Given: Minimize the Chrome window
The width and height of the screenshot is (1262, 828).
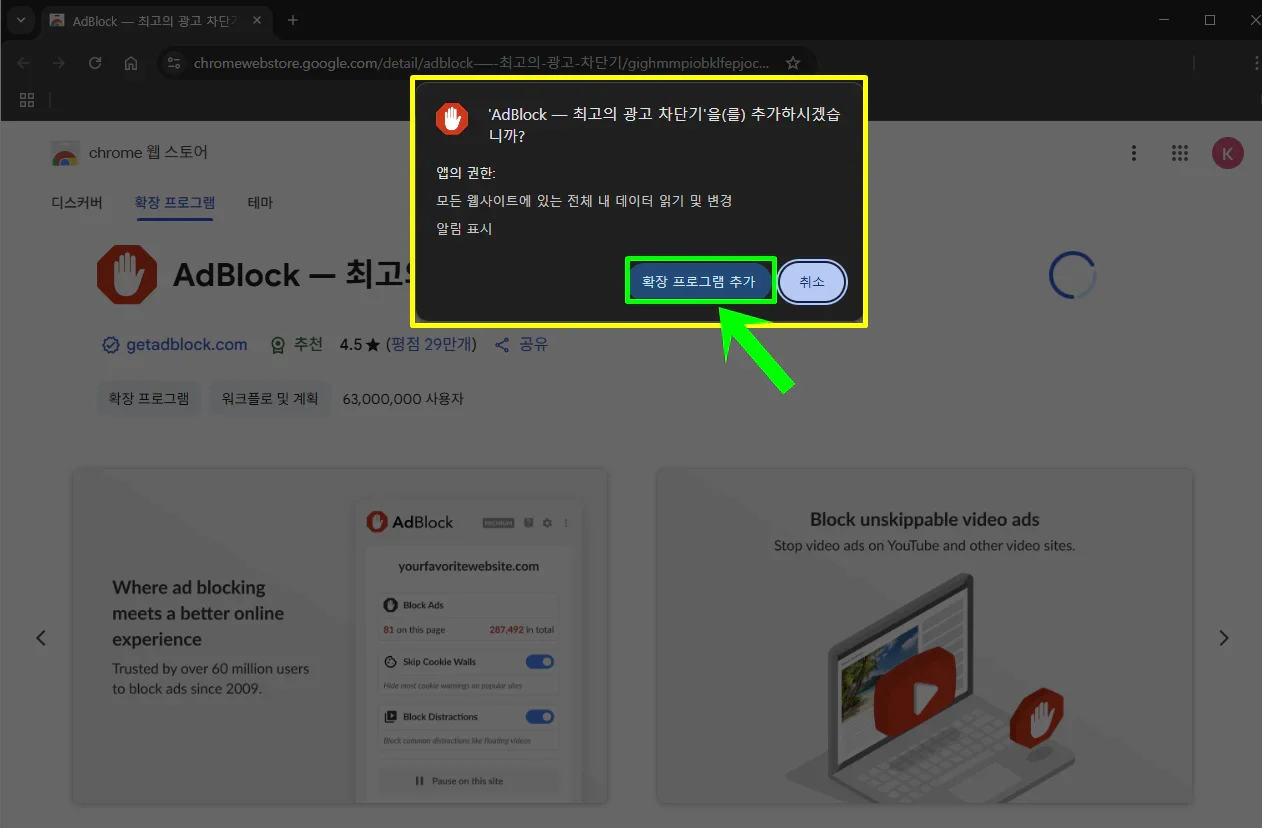Looking at the screenshot, I should [x=1164, y=20].
